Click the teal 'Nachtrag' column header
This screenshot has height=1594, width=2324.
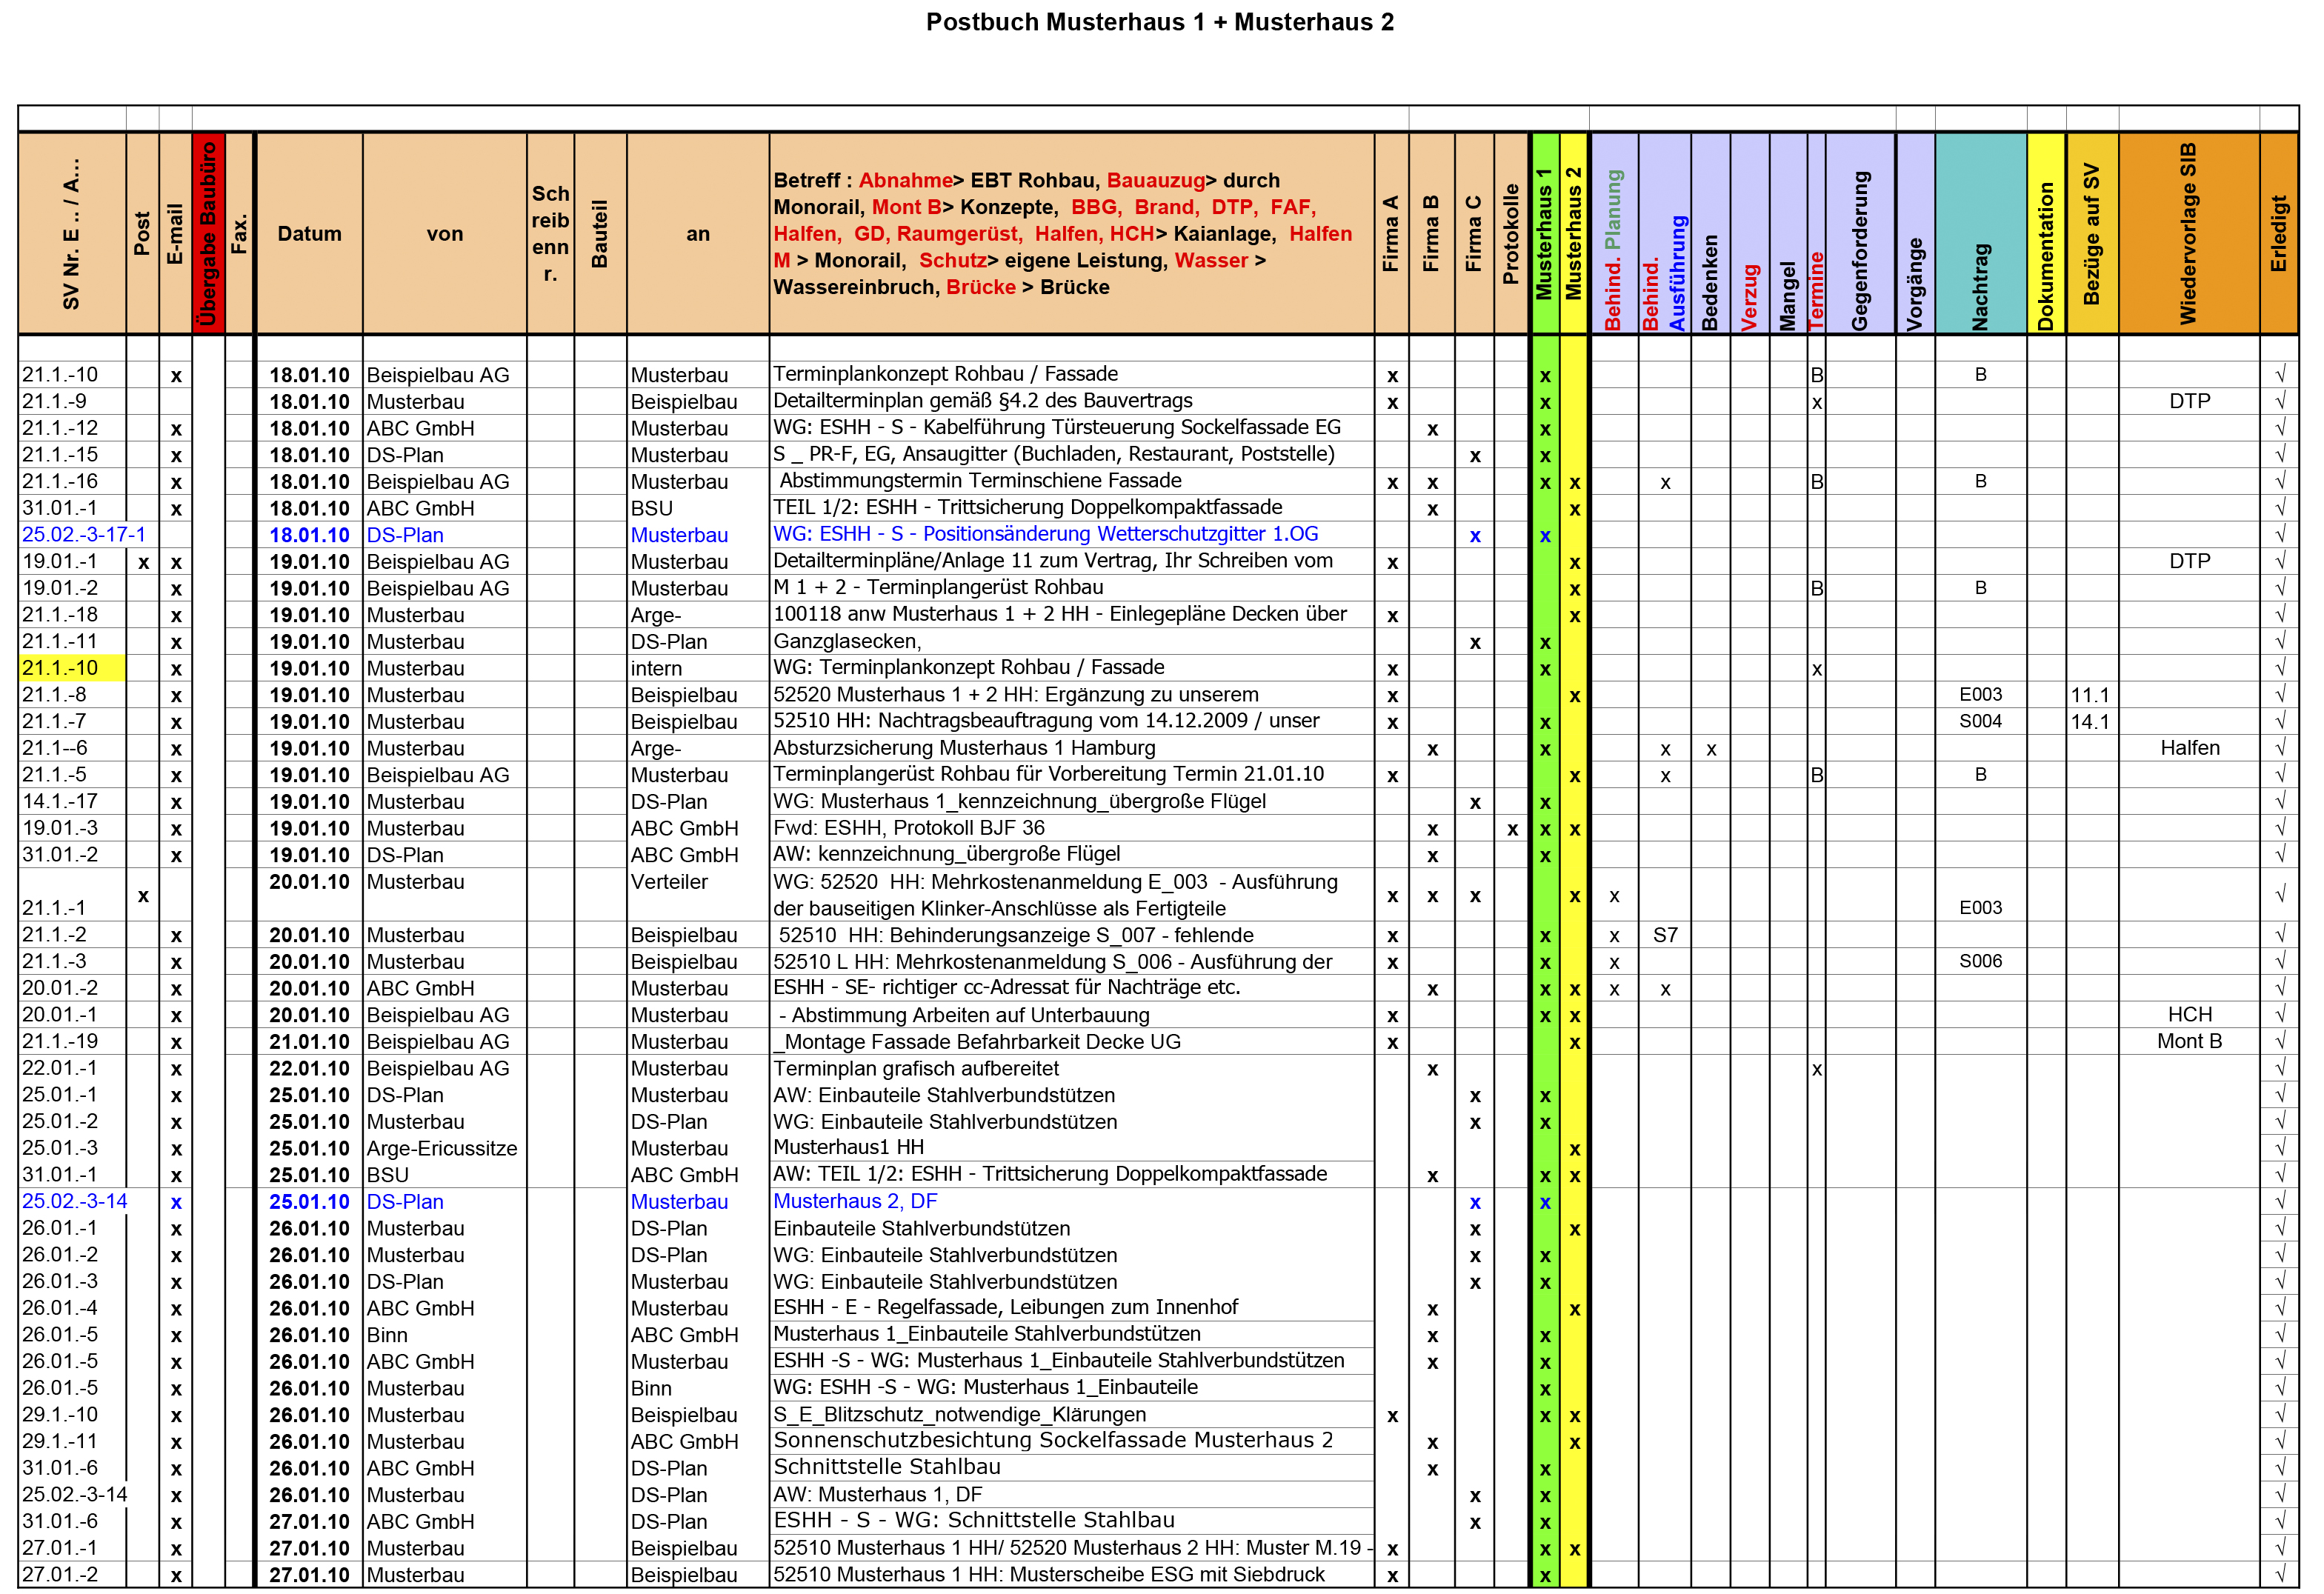click(1981, 233)
